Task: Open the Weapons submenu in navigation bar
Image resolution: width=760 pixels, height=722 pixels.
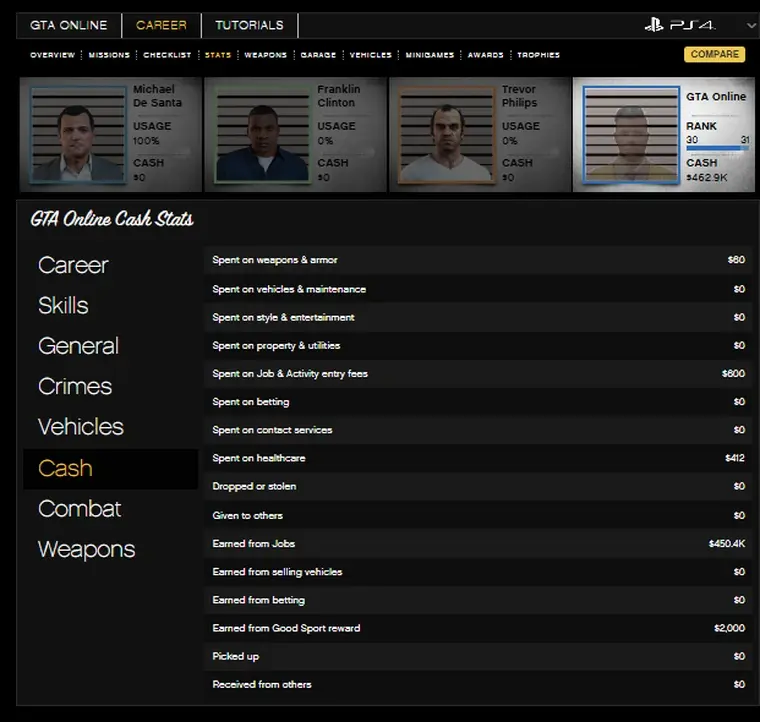Action: click(x=265, y=55)
